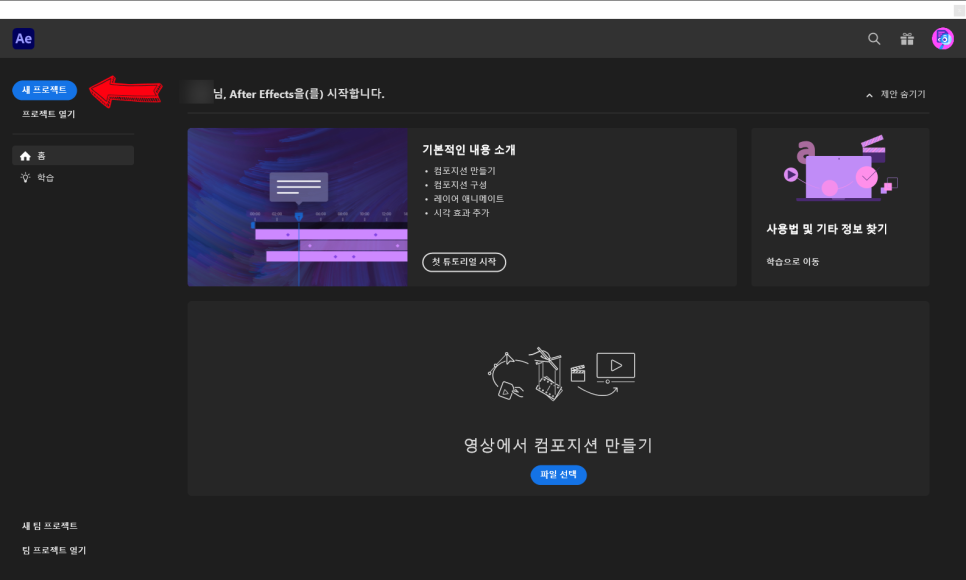Click the 사용법 및 기타 정보 찾기 card title
966x580 pixels.
pos(826,229)
